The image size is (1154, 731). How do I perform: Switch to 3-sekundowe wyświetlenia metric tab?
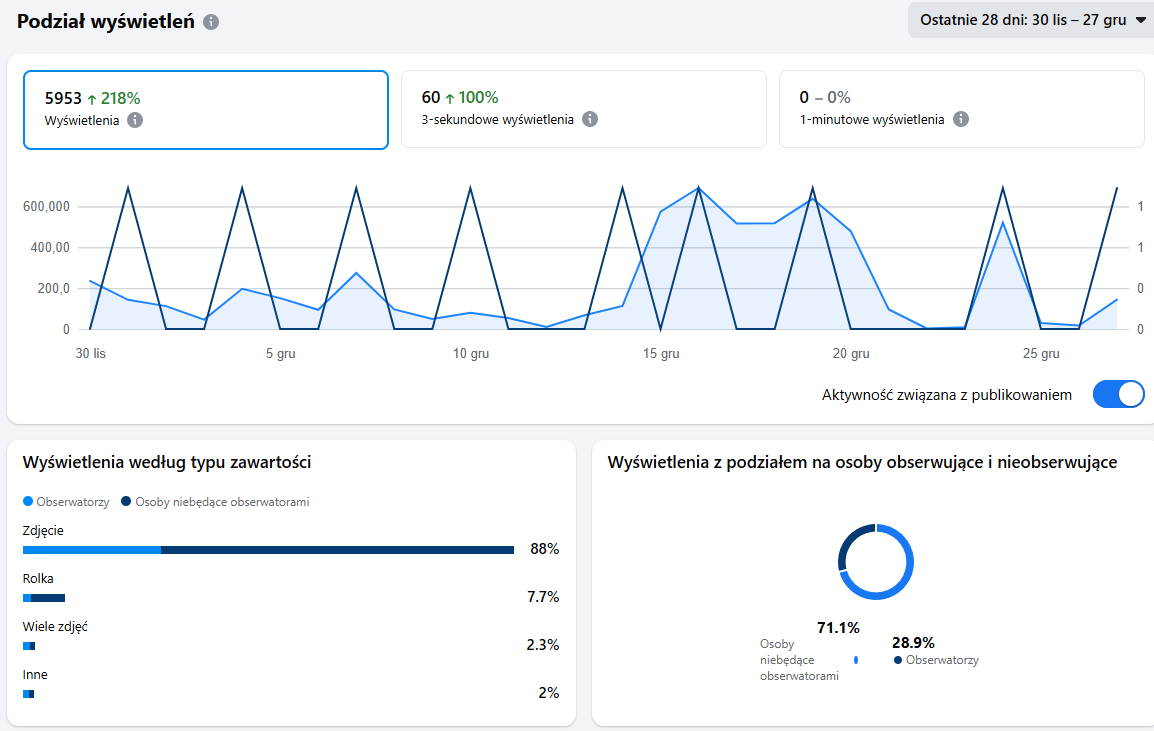tap(583, 109)
